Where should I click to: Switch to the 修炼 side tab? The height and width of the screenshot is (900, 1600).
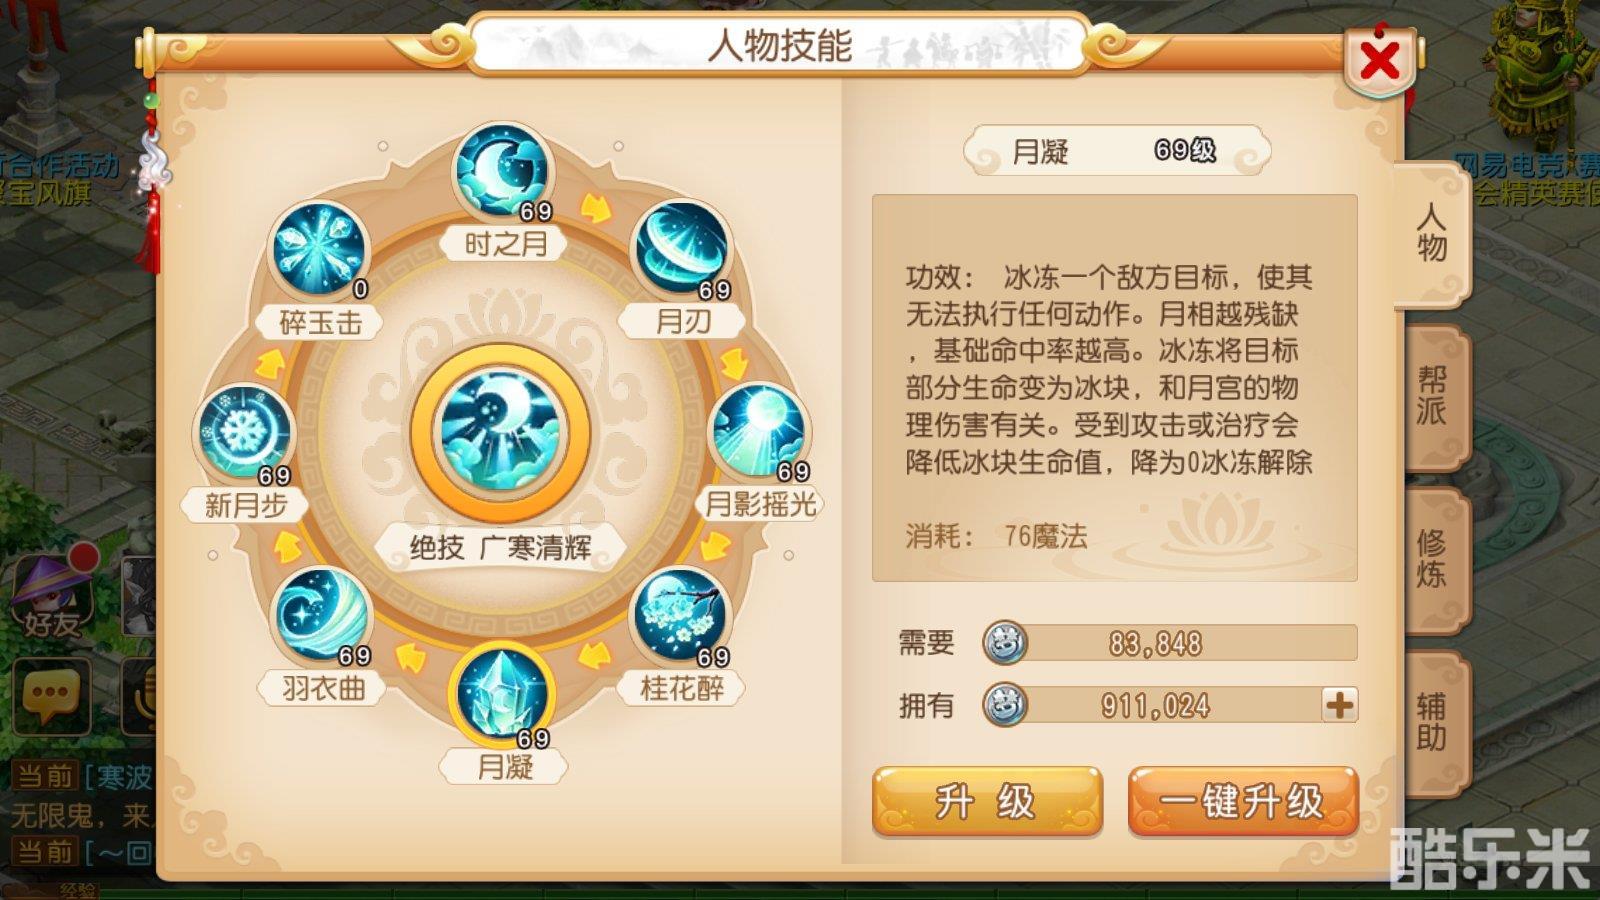coord(1434,558)
